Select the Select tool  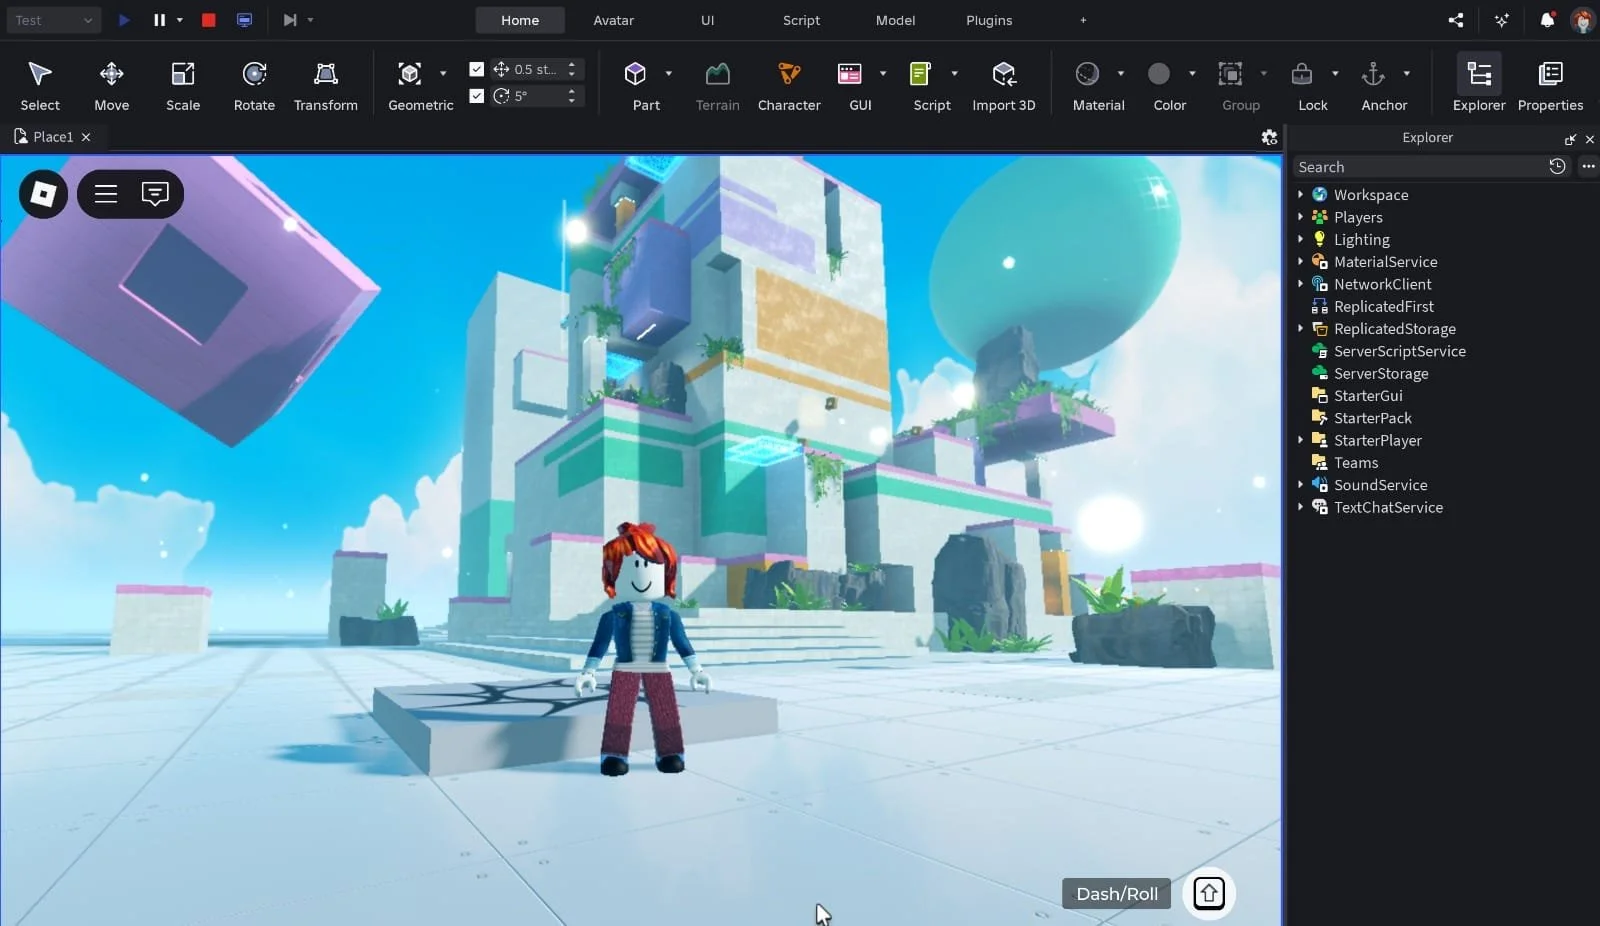click(x=40, y=86)
